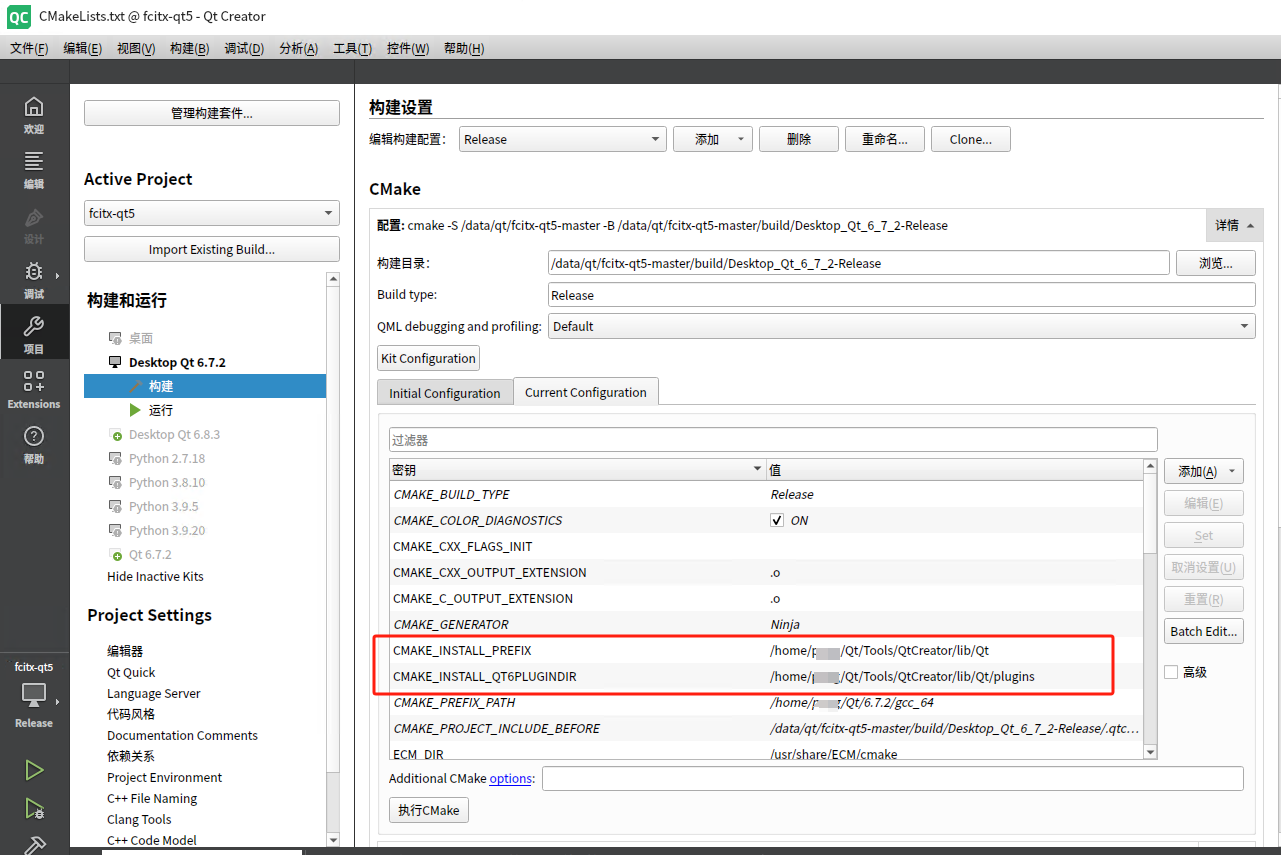Open the 添加 configuration dropdown arrow
Viewport: 1281px width, 855px height.
click(741, 139)
